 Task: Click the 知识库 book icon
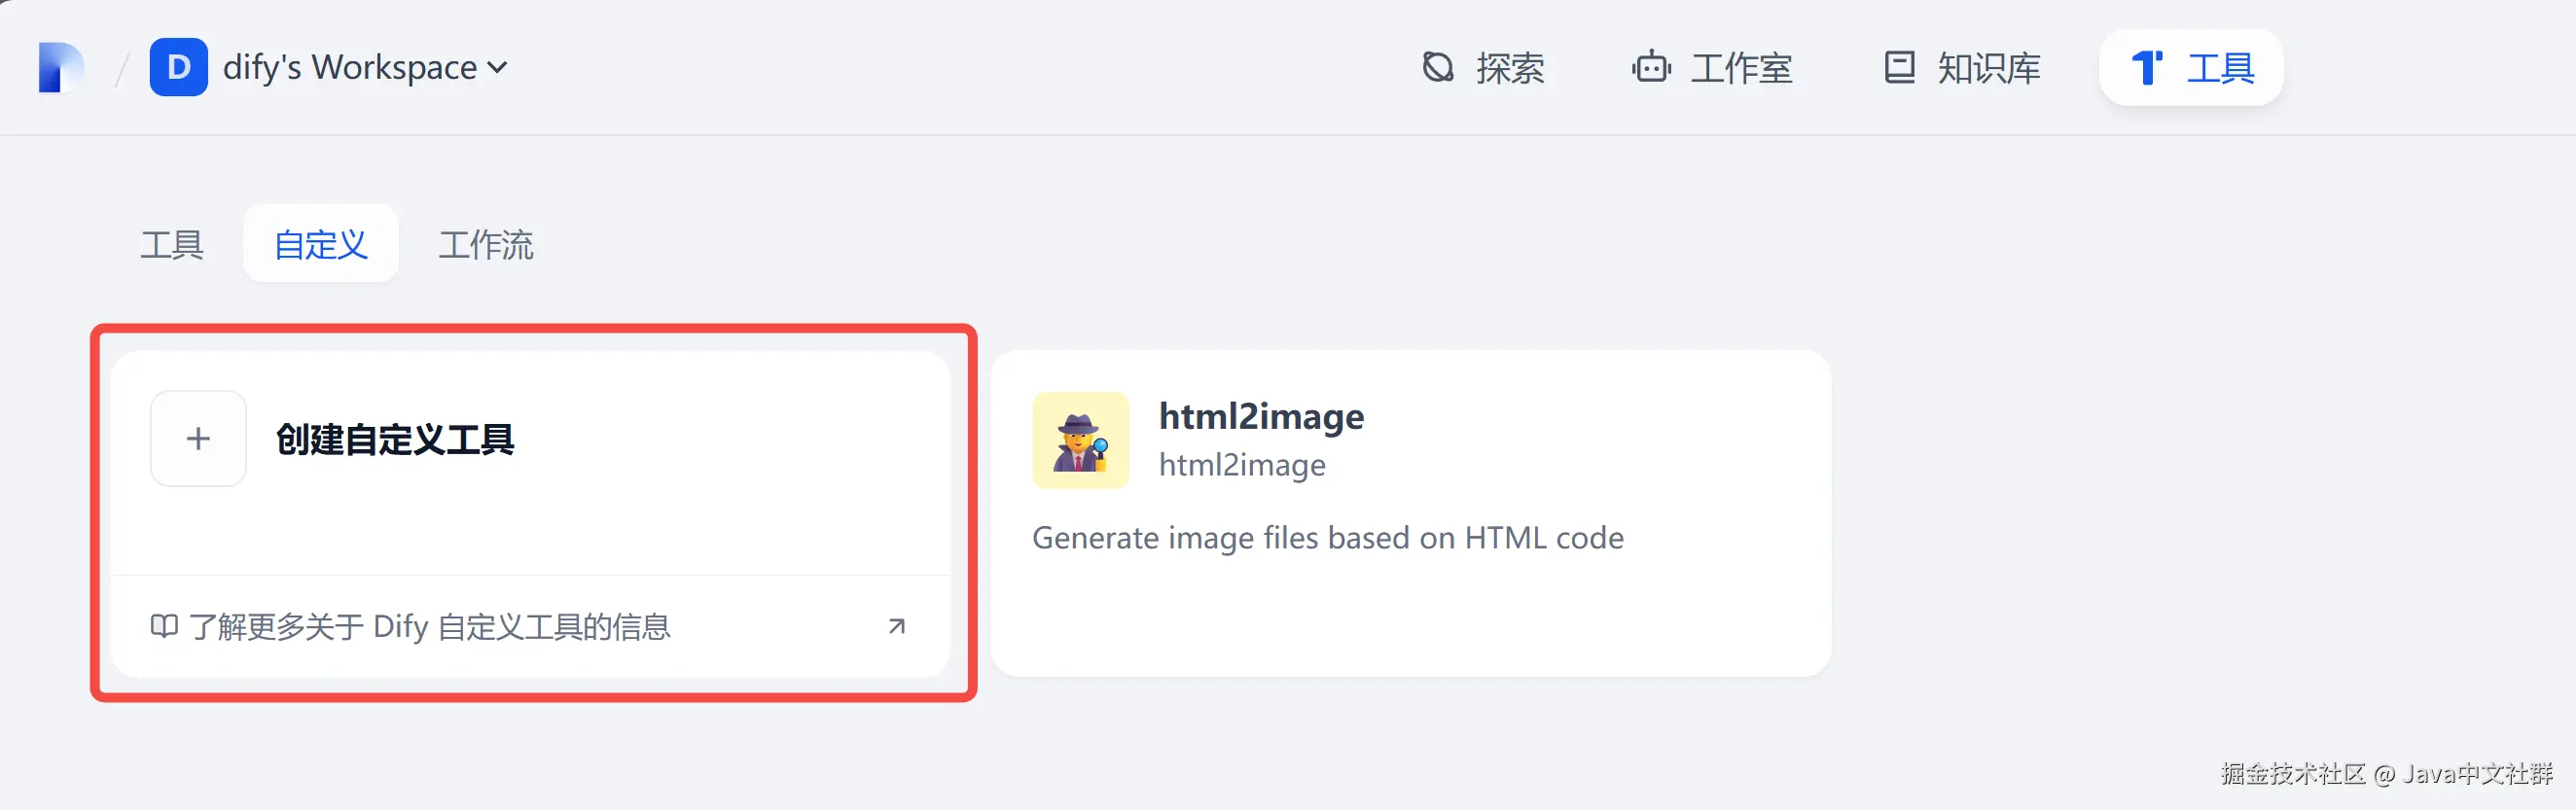tap(1899, 67)
